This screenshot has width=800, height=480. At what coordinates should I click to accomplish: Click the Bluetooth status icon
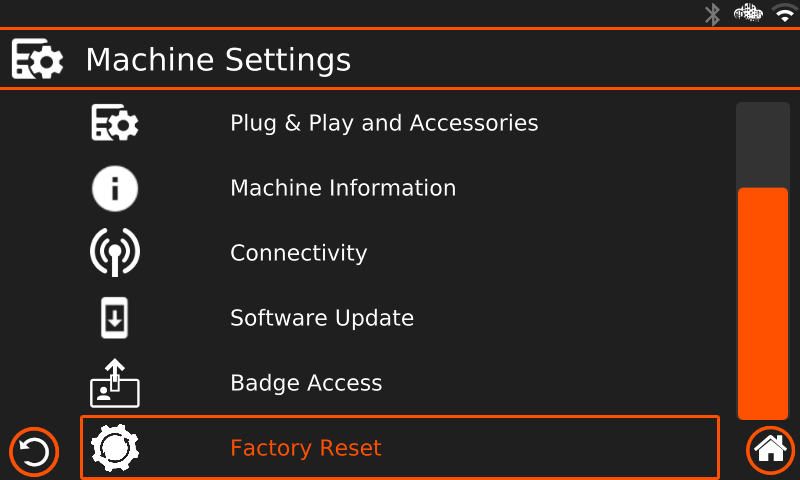[x=712, y=14]
